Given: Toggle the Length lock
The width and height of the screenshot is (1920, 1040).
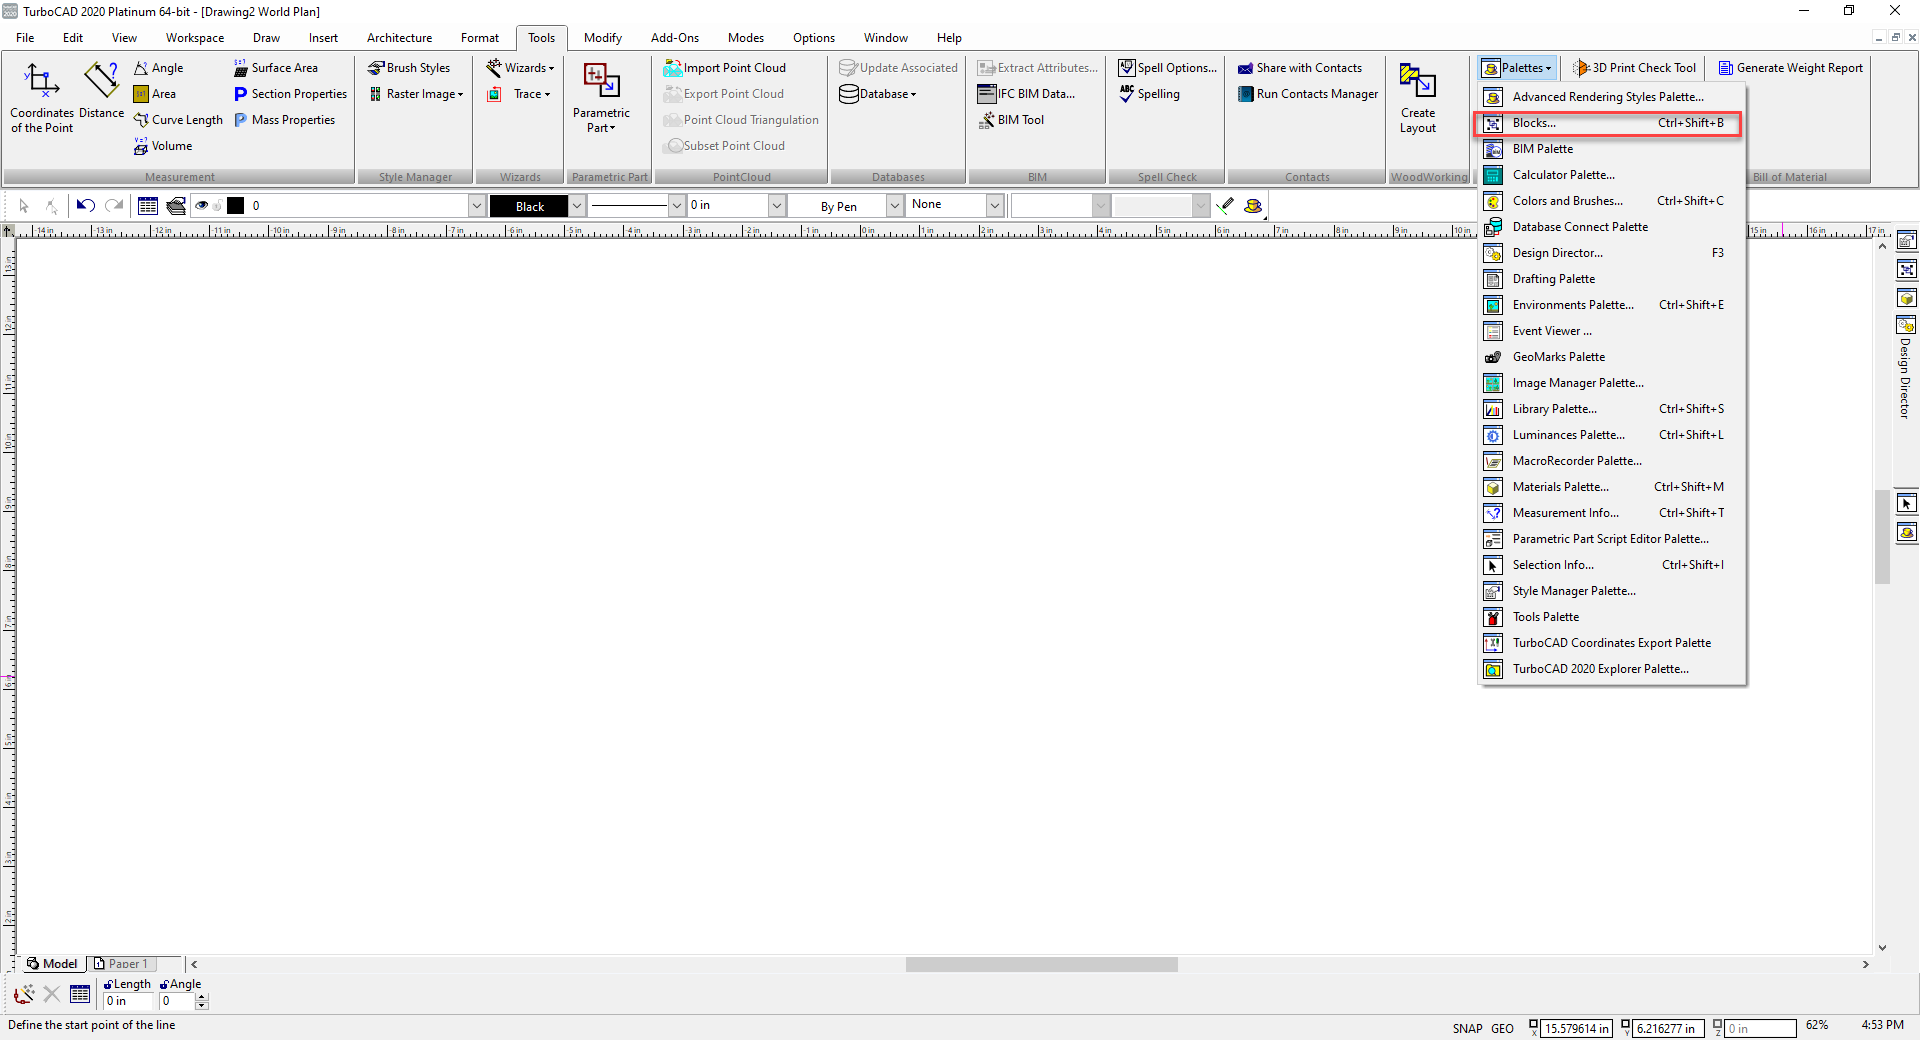Looking at the screenshot, I should tap(108, 985).
